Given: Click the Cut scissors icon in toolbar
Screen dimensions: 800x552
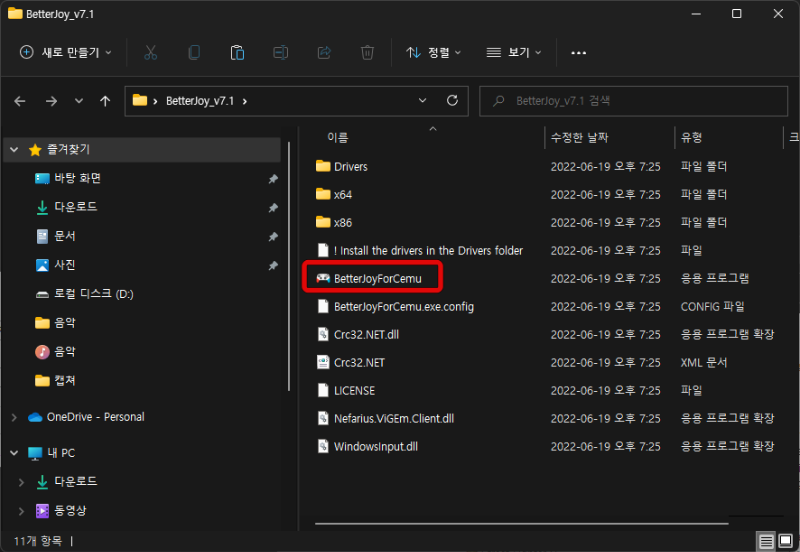Looking at the screenshot, I should point(151,53).
